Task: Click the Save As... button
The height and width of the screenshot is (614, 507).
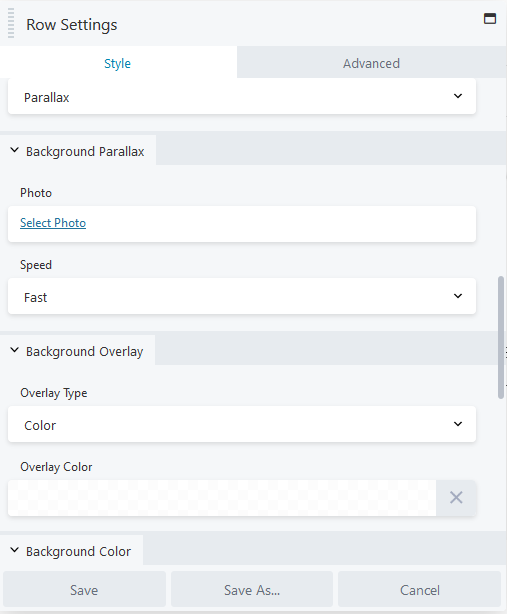Action: click(252, 590)
